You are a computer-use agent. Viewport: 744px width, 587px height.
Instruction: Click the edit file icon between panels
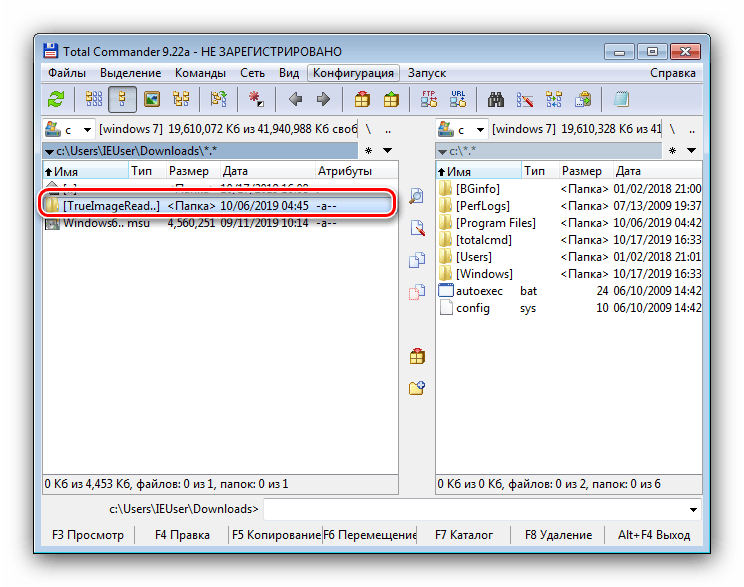click(417, 228)
